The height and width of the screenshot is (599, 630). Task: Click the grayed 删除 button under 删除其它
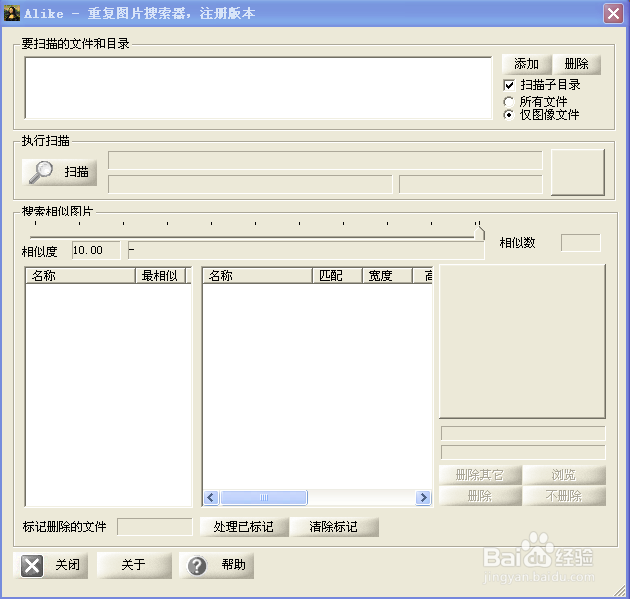[480, 496]
